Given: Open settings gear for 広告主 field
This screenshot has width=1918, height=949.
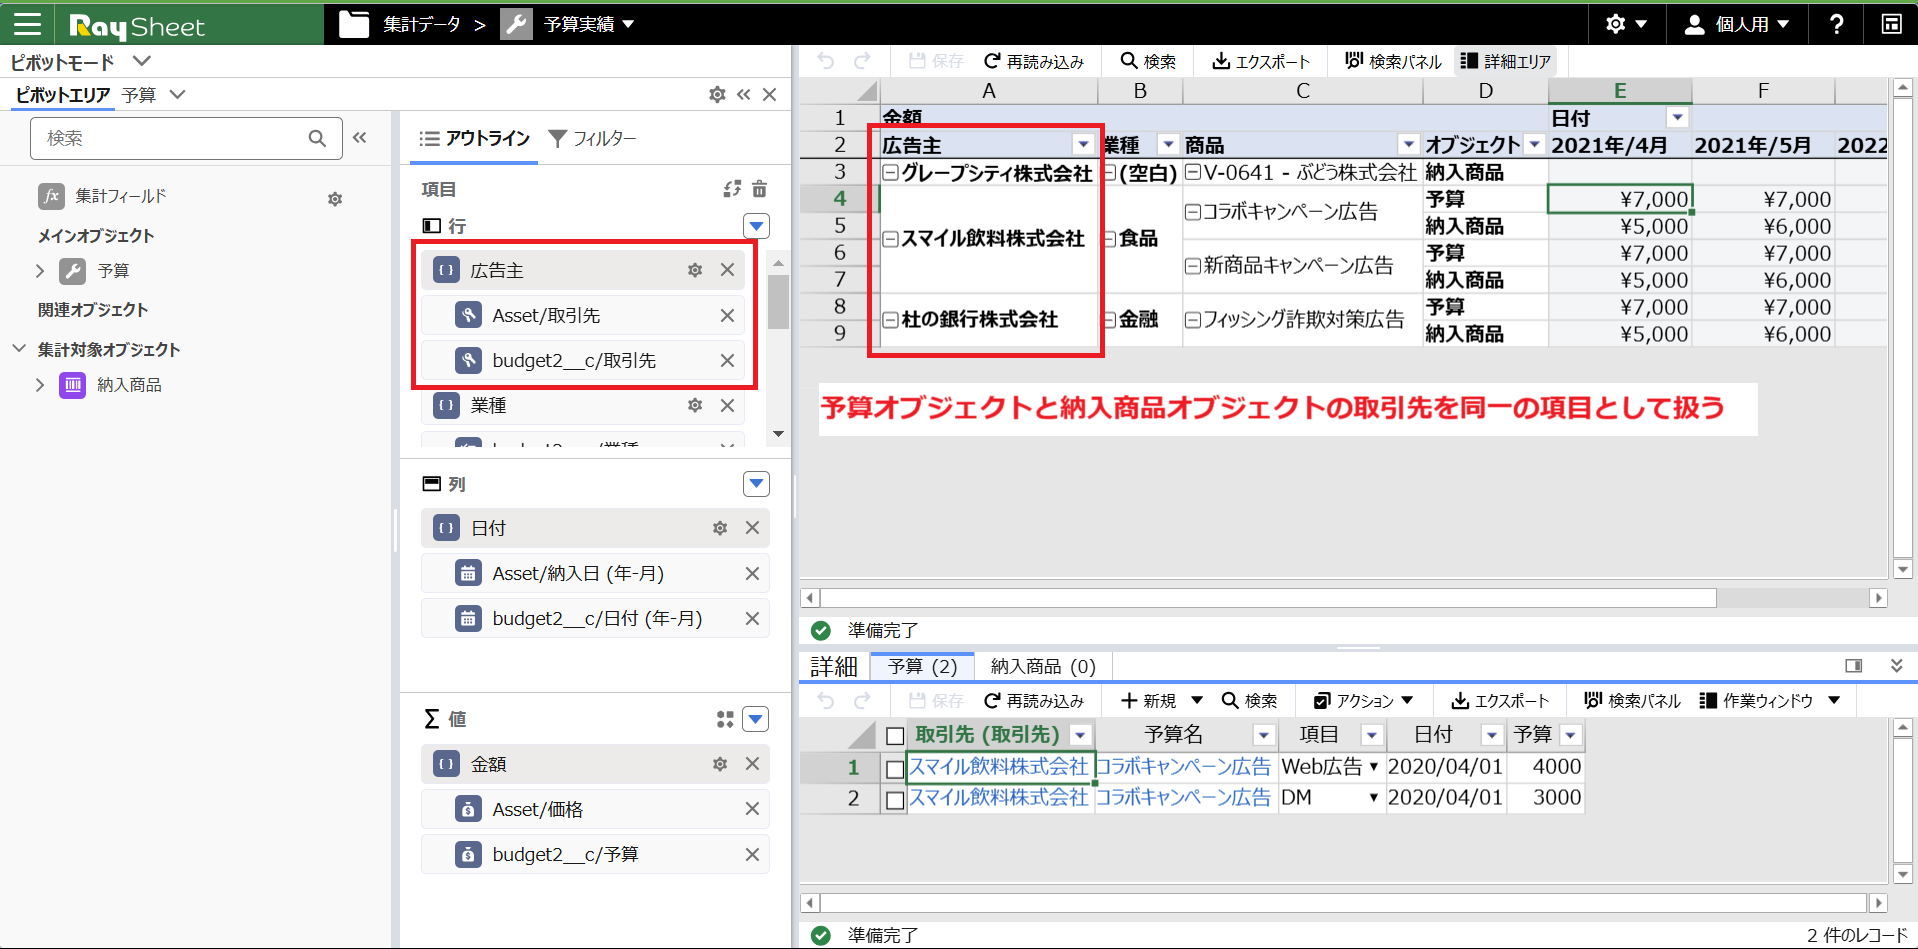Looking at the screenshot, I should 695,270.
